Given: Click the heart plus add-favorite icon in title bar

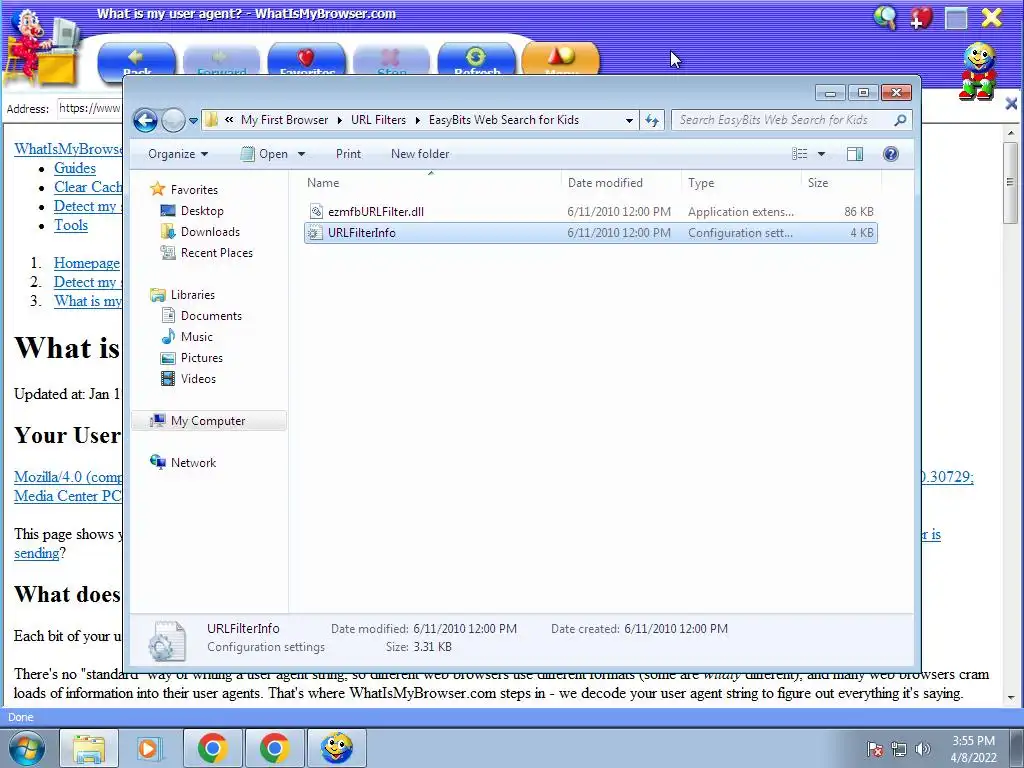Looking at the screenshot, I should point(921,18).
